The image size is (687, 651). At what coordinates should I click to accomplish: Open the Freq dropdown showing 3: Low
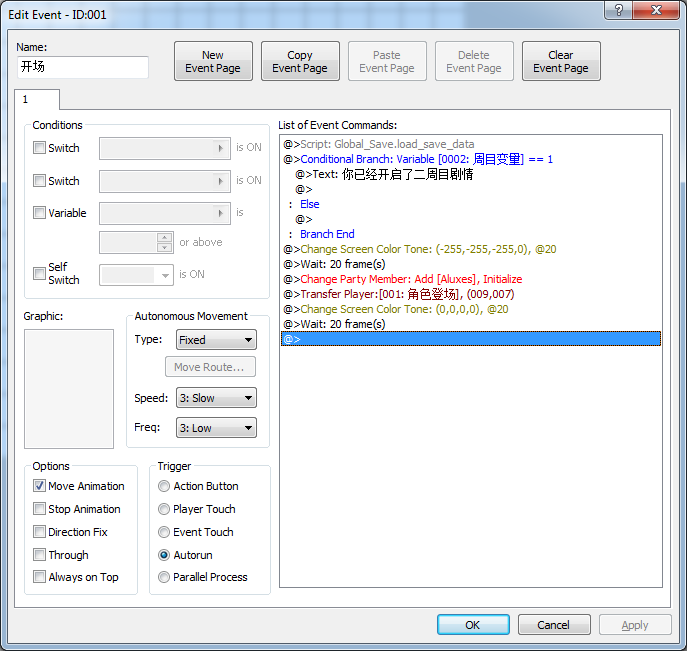pos(216,428)
